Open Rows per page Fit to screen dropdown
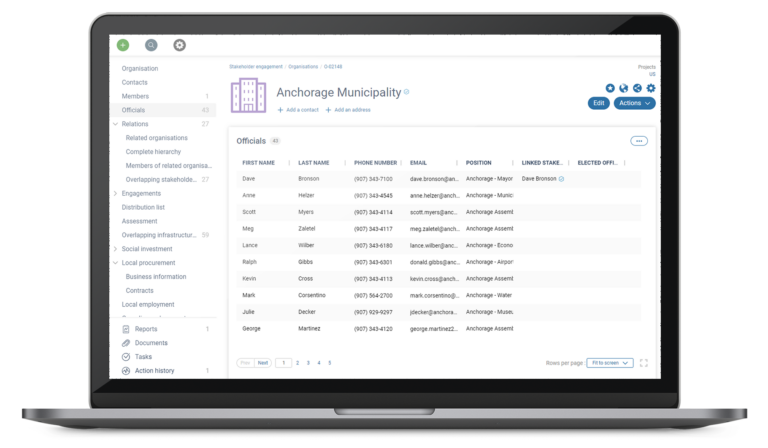Image resolution: width=768 pixels, height=448 pixels. tap(610, 363)
